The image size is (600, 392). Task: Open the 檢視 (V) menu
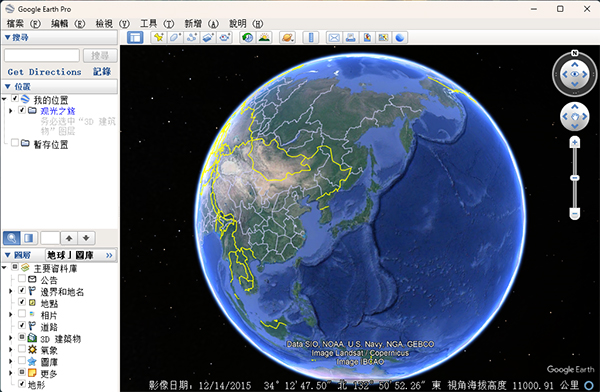click(113, 24)
